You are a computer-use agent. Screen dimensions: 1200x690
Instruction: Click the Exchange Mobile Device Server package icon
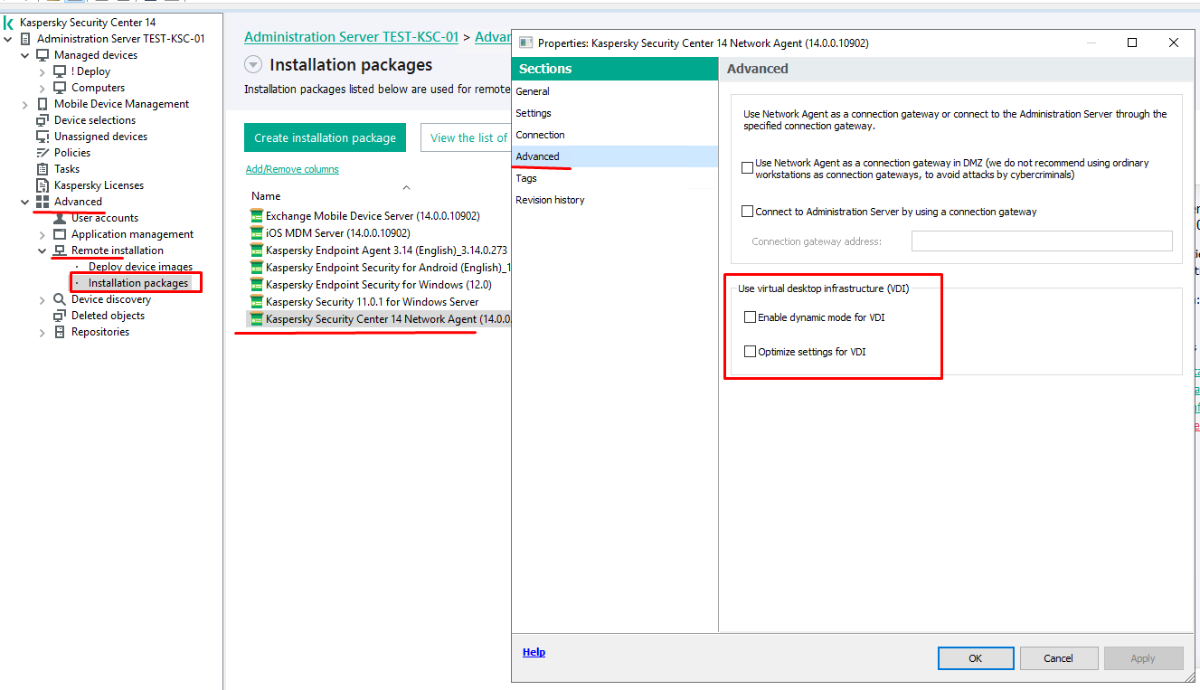pyautogui.click(x=256, y=216)
